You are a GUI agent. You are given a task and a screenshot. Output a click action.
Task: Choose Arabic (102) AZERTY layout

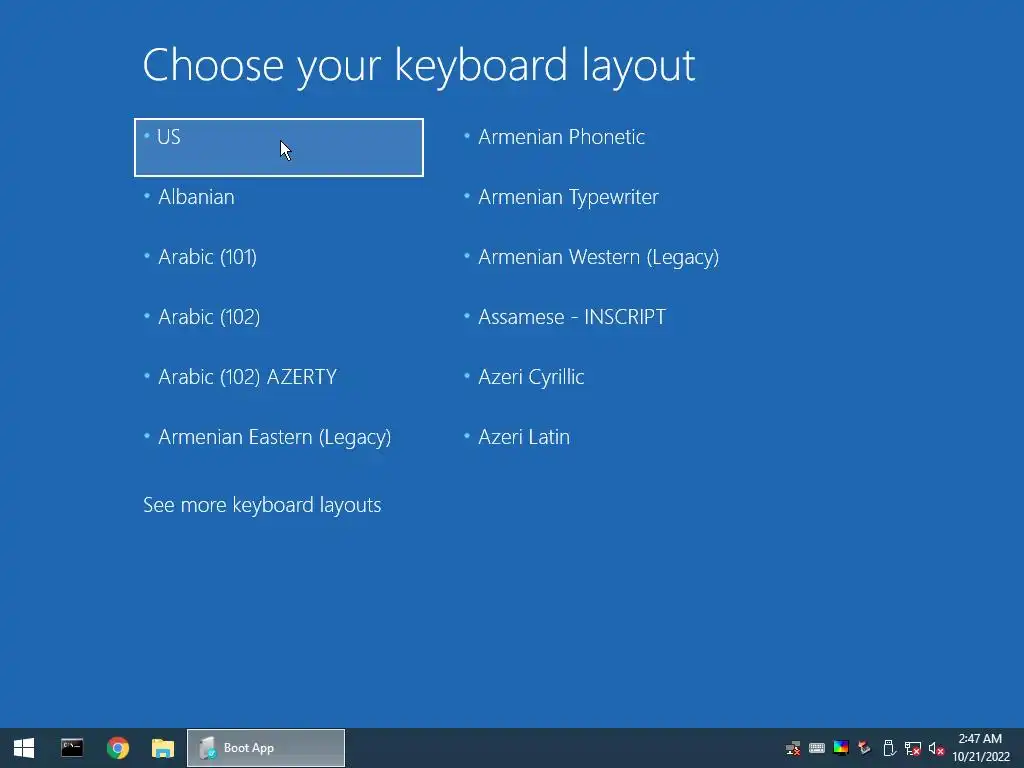pos(248,377)
